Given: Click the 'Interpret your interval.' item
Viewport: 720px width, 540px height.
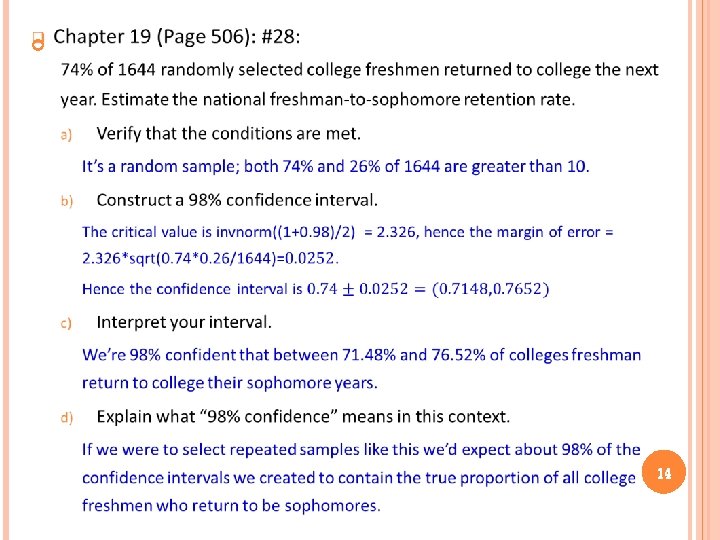Looking at the screenshot, I should click(x=184, y=322).
